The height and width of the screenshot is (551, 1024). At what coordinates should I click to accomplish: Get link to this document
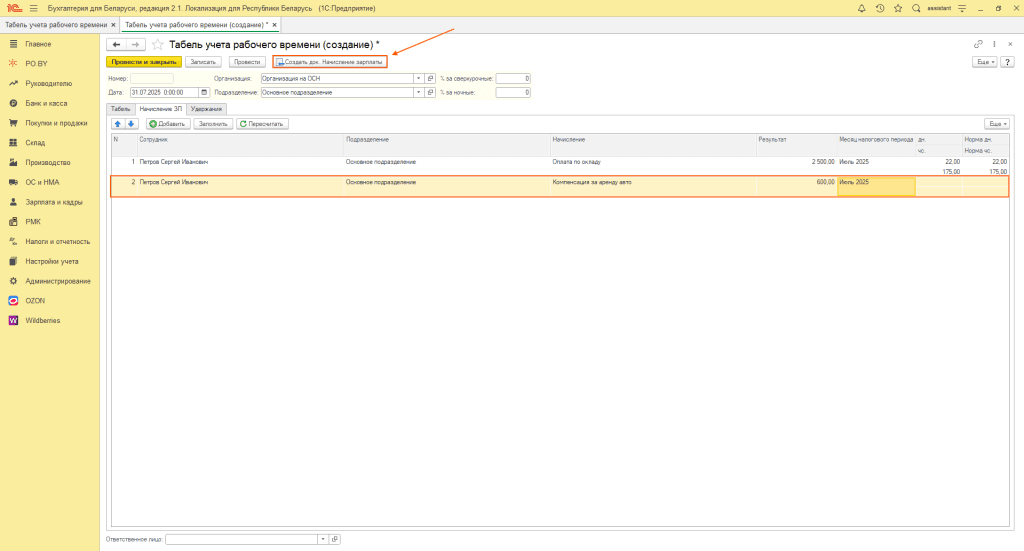[978, 44]
